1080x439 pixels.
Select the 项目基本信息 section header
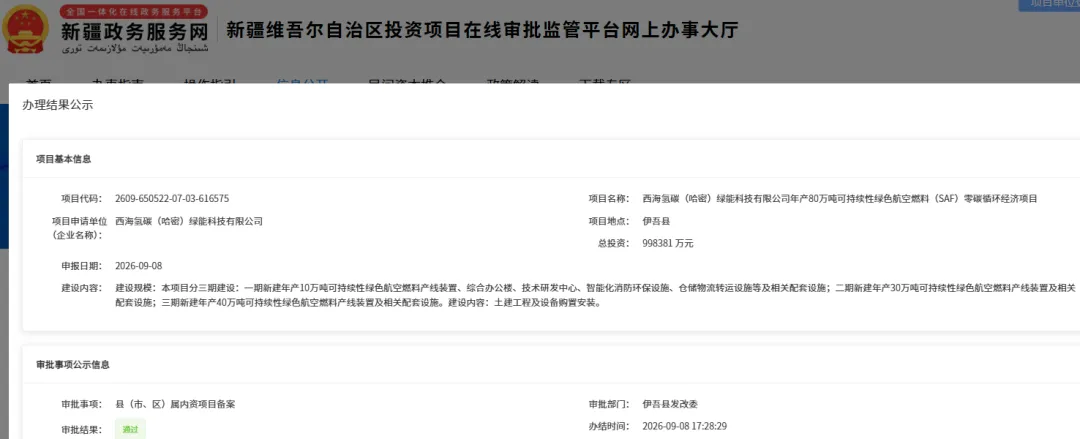[63, 159]
